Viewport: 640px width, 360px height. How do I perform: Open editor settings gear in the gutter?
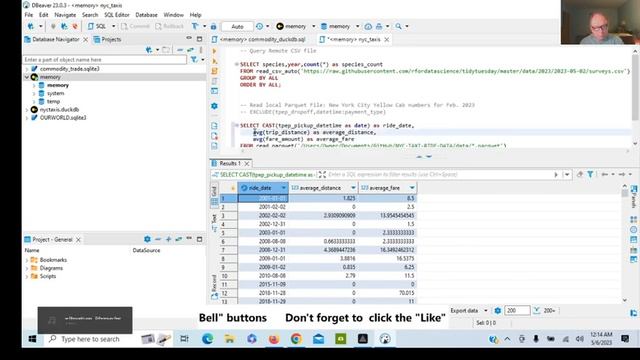coord(214,106)
